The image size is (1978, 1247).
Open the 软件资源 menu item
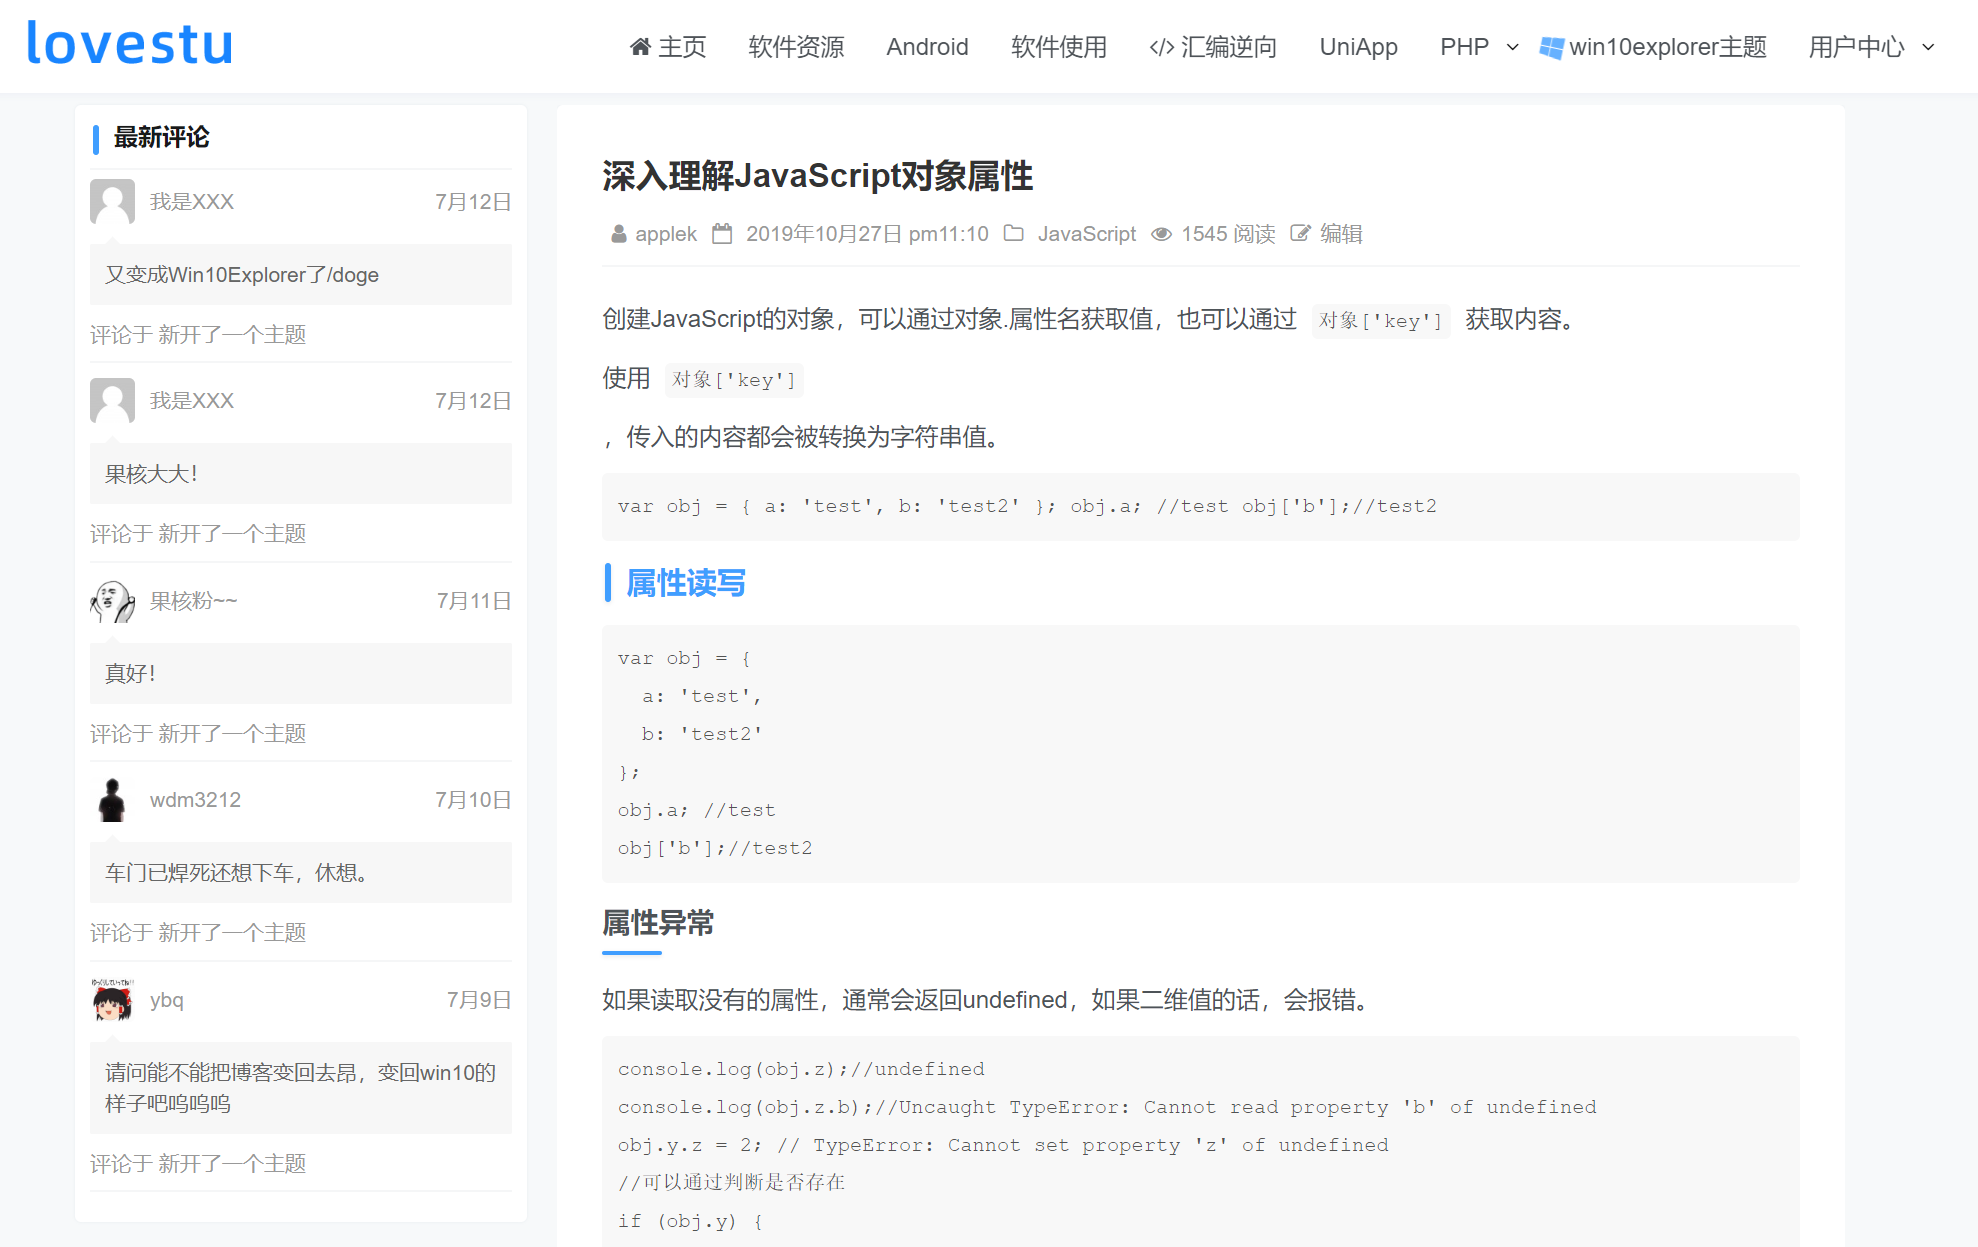pyautogui.click(x=796, y=47)
